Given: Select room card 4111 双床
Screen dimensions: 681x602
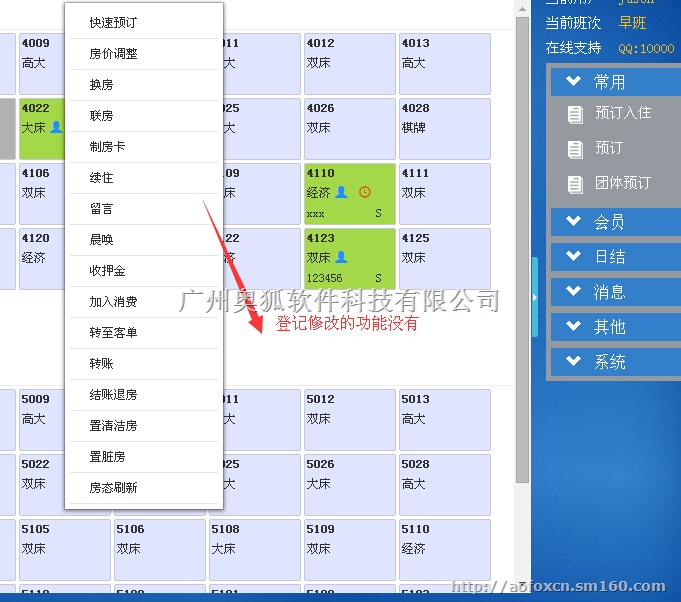Looking at the screenshot, I should (445, 194).
